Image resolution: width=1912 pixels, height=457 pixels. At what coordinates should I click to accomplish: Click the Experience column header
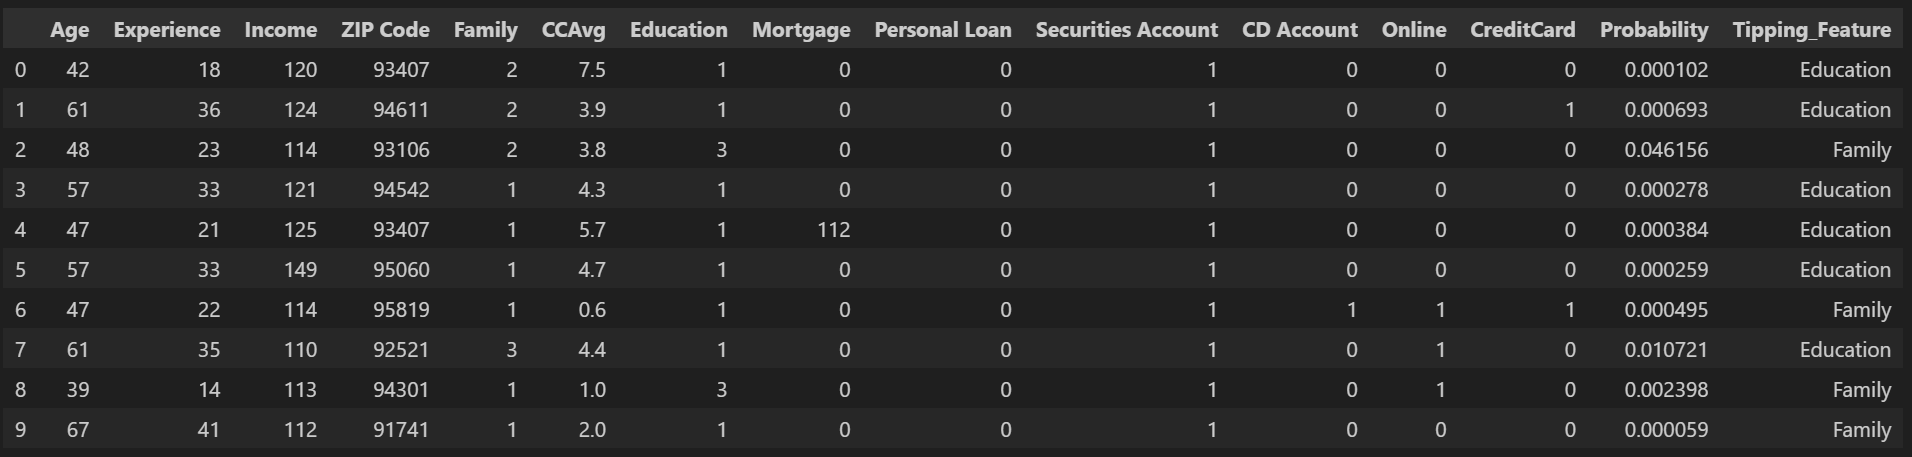click(x=167, y=30)
